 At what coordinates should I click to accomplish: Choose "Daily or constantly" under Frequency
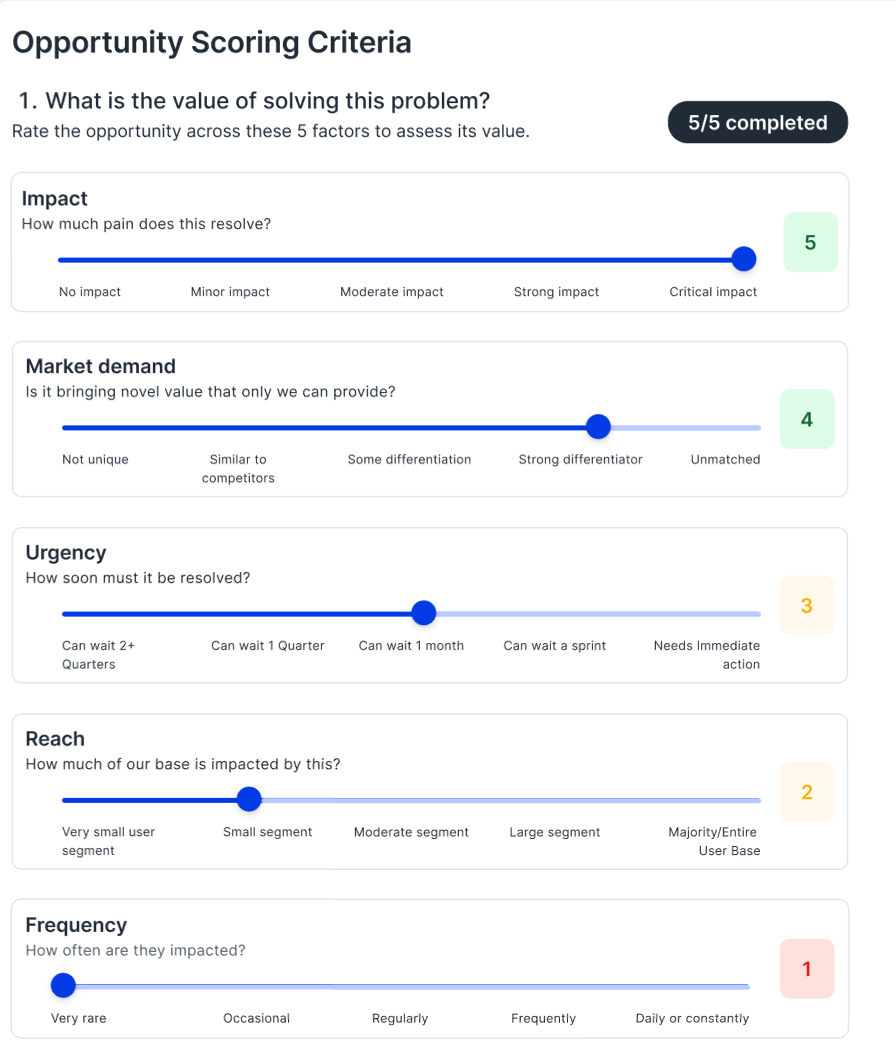pos(692,1018)
